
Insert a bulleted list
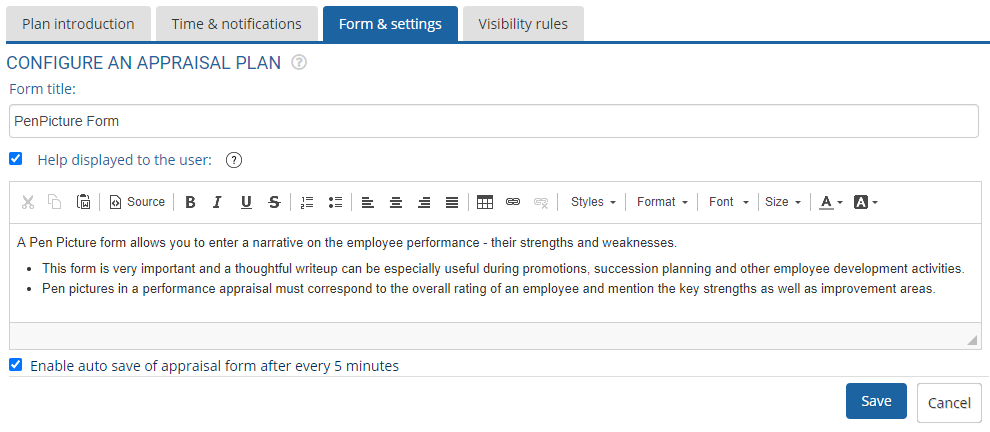(x=335, y=202)
